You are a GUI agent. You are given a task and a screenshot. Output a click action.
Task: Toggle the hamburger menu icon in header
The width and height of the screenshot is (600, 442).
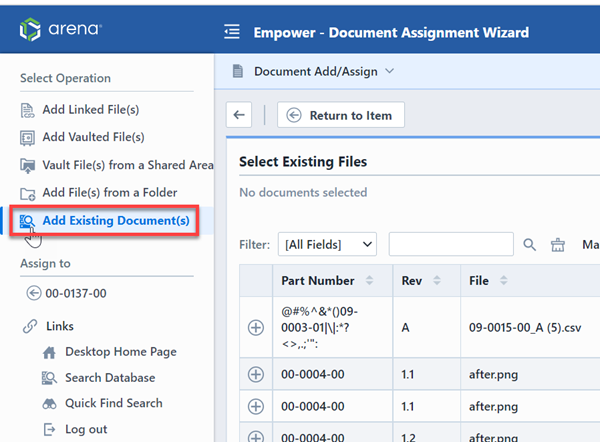click(x=232, y=32)
